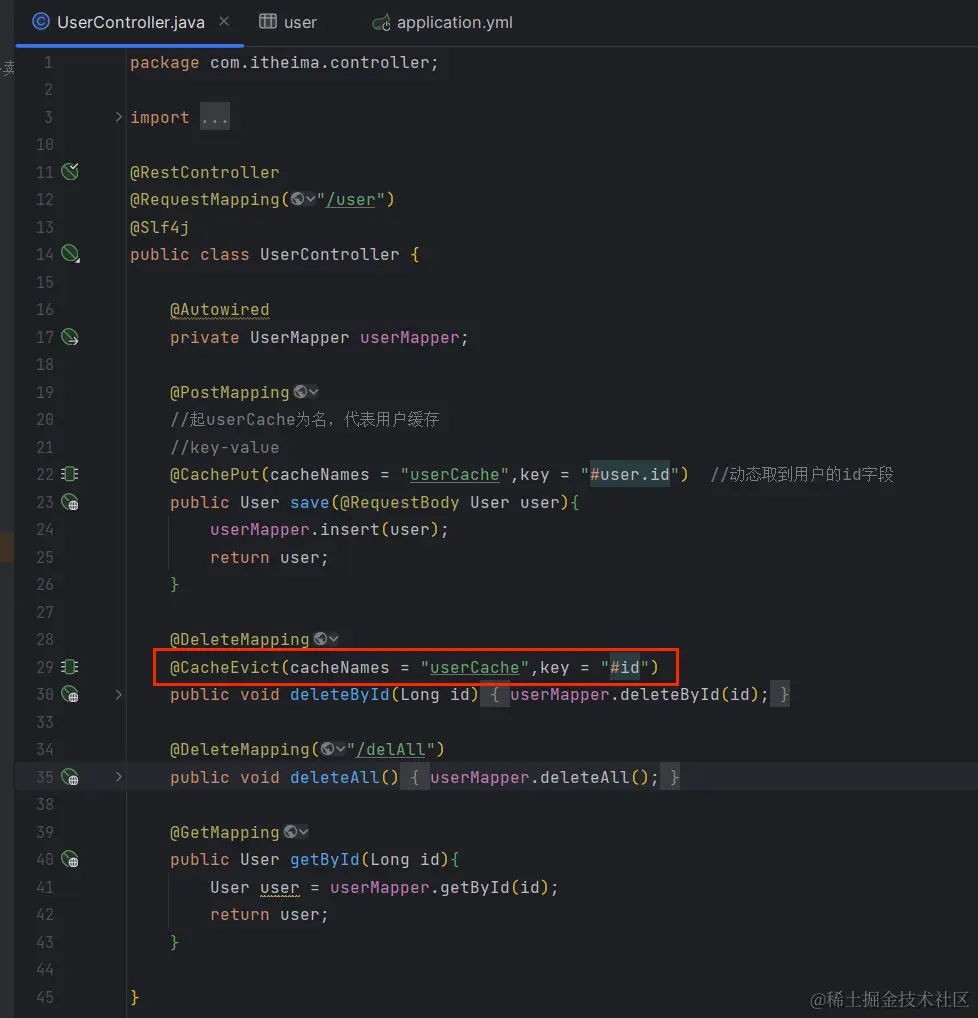Click endpoint gutter icon on line 30
The width and height of the screenshot is (978, 1018).
pyautogui.click(x=69, y=694)
